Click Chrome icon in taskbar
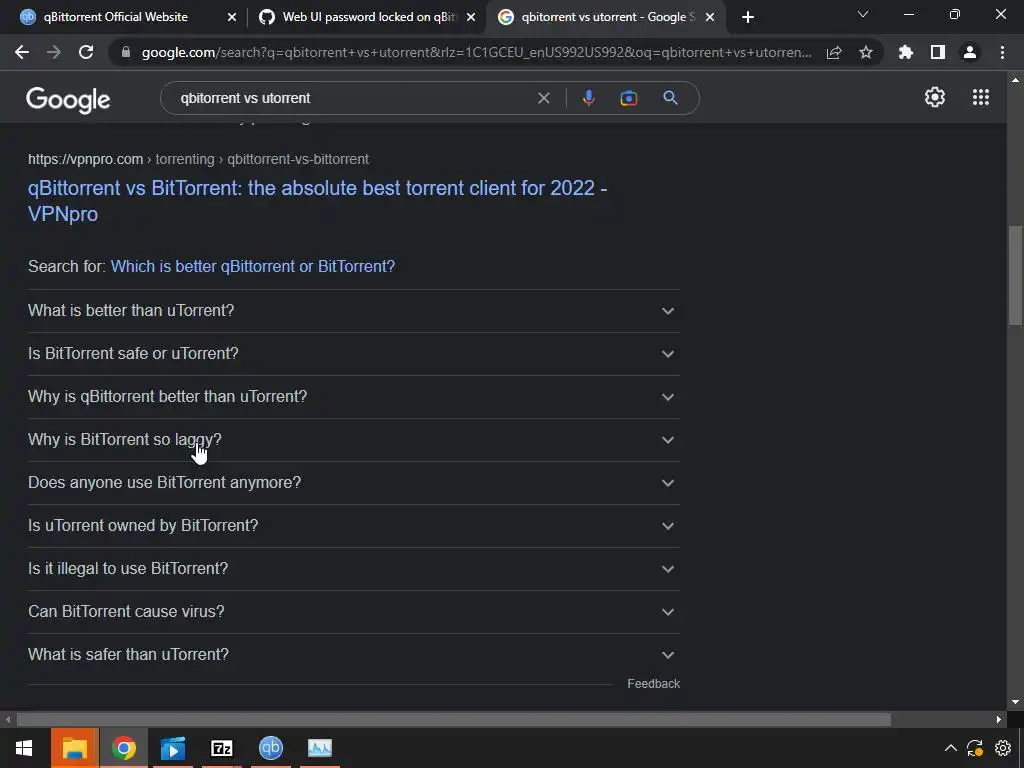 coord(123,748)
